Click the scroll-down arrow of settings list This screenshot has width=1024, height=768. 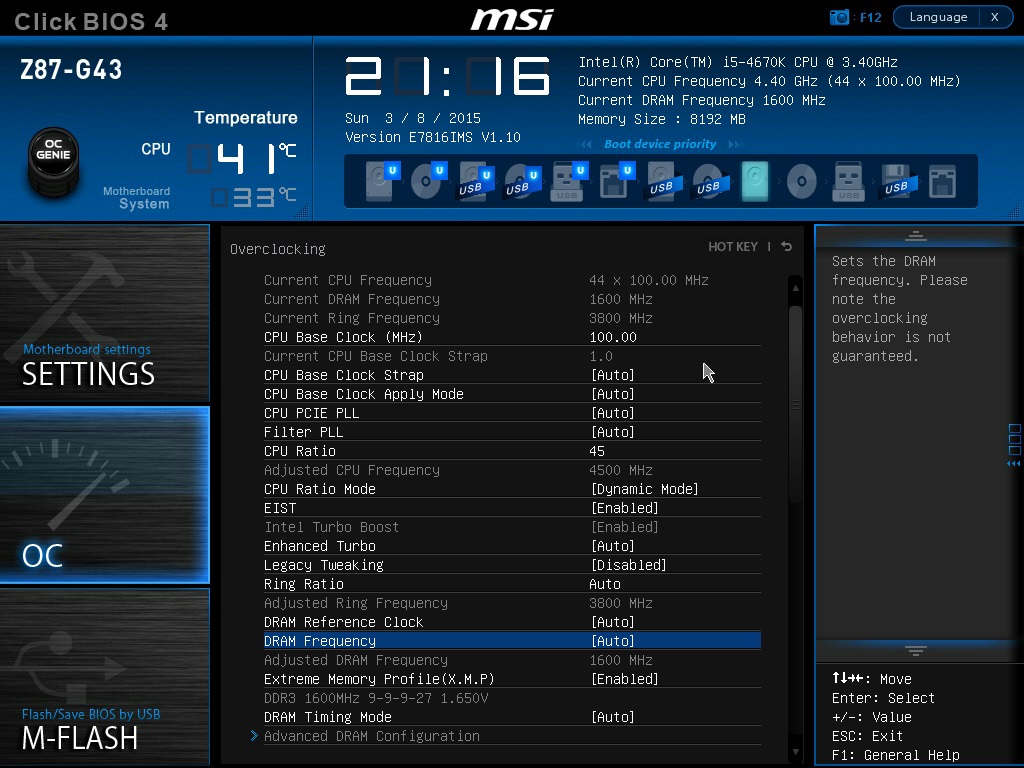coord(795,752)
